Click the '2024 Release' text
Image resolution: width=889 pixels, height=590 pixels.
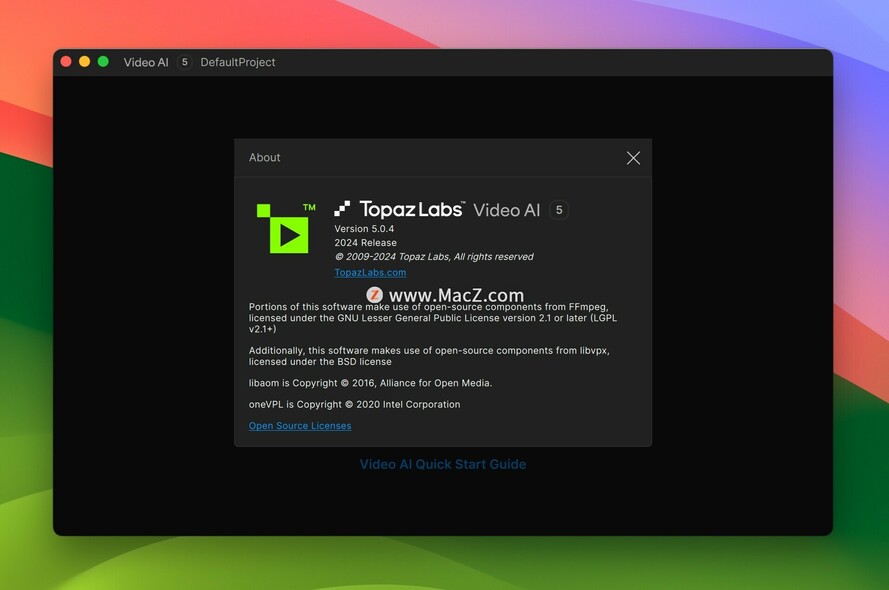pyautogui.click(x=365, y=243)
